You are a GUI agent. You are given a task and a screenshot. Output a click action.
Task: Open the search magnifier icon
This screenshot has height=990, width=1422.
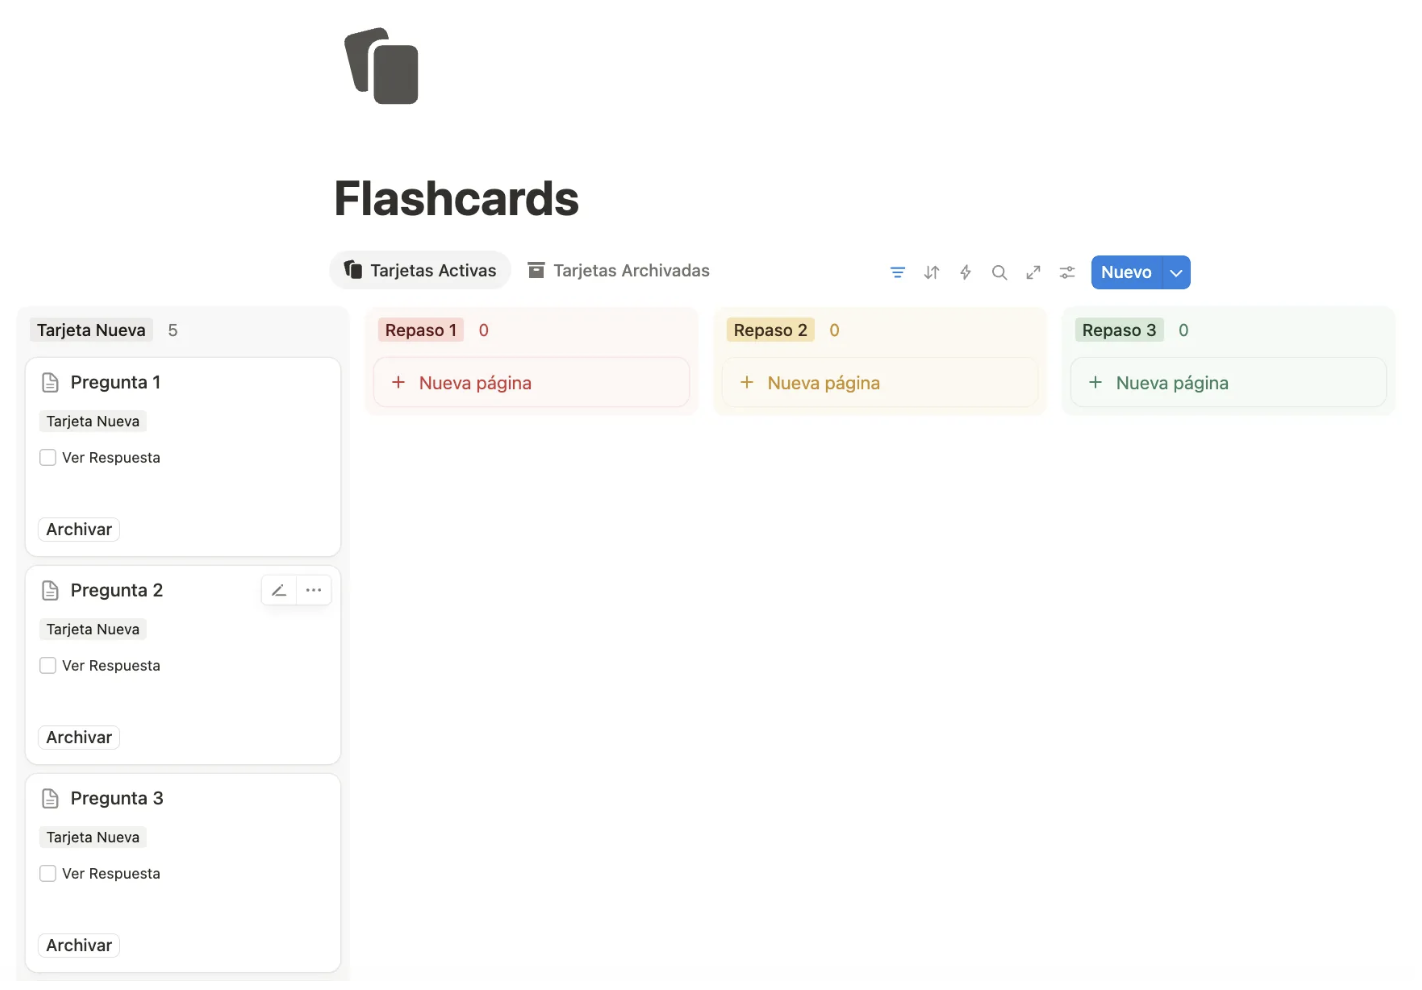(x=999, y=272)
